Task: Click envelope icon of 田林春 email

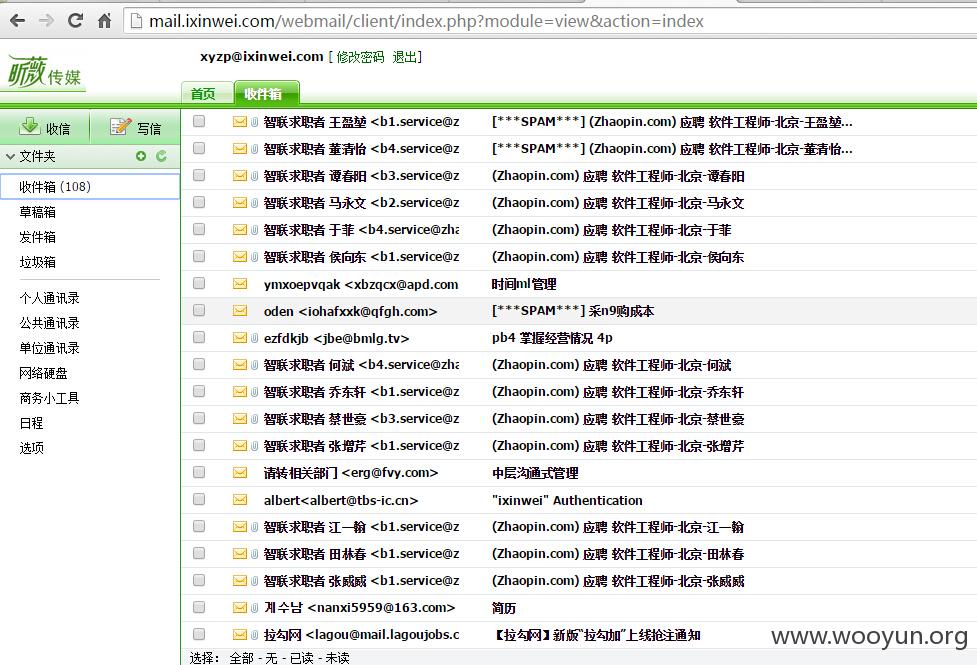Action: coord(240,553)
